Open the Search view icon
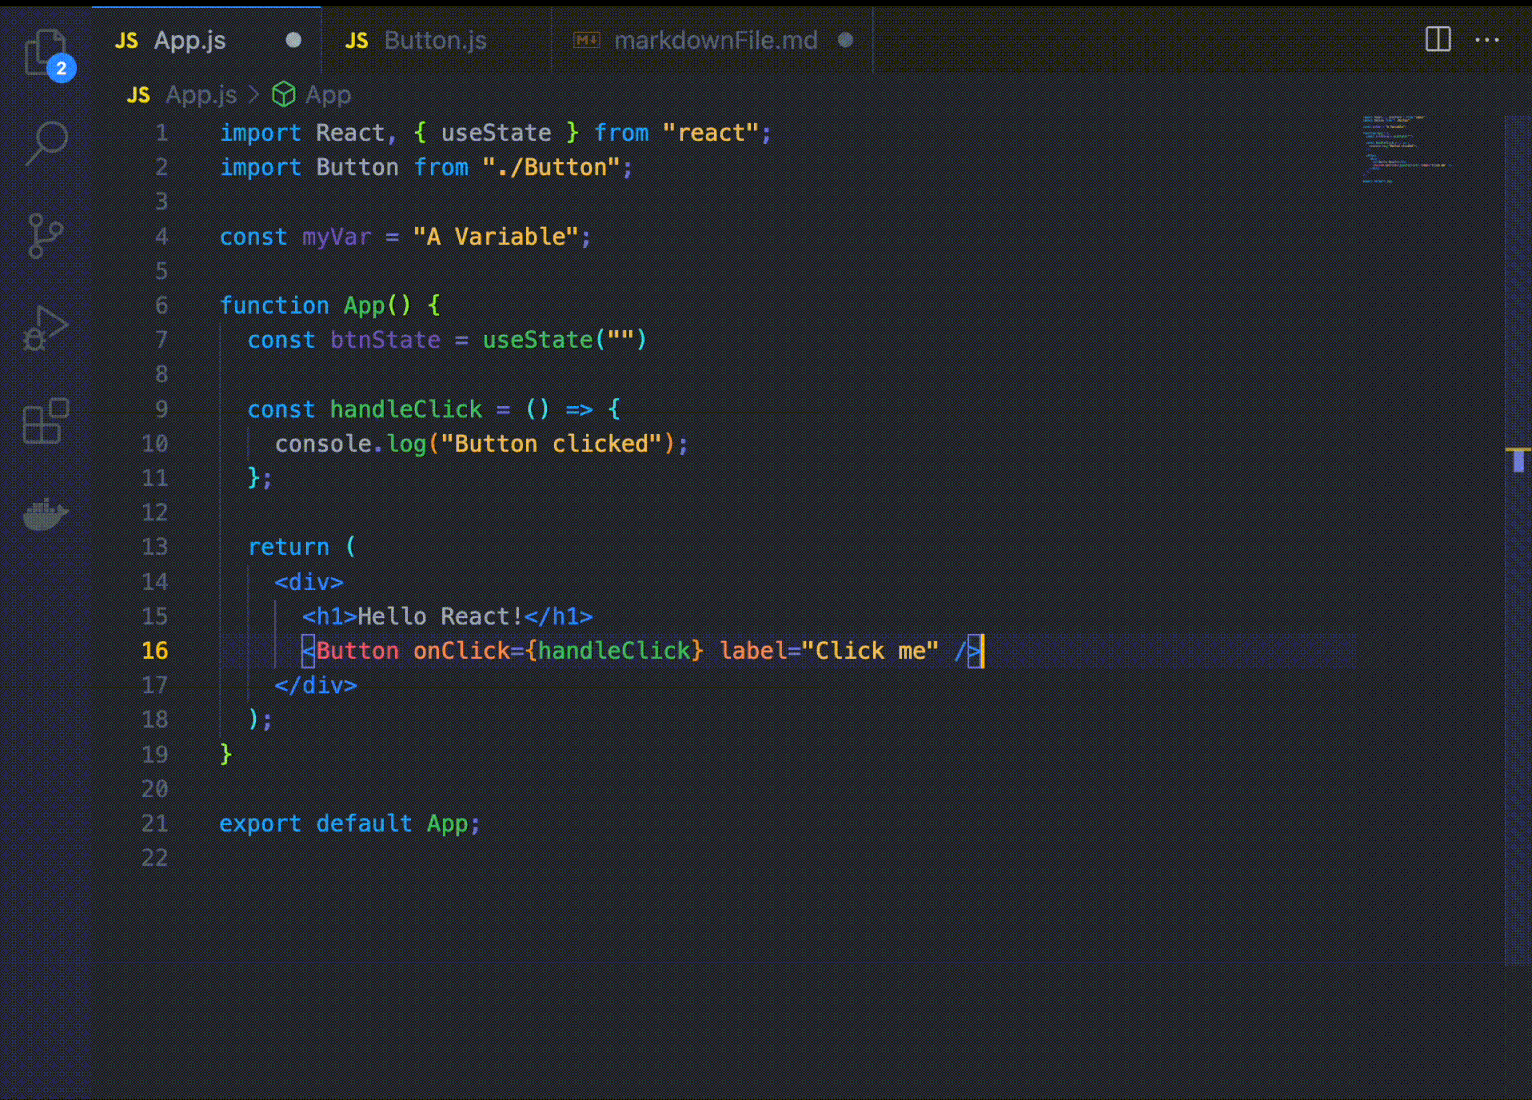The image size is (1532, 1100). coord(46,143)
